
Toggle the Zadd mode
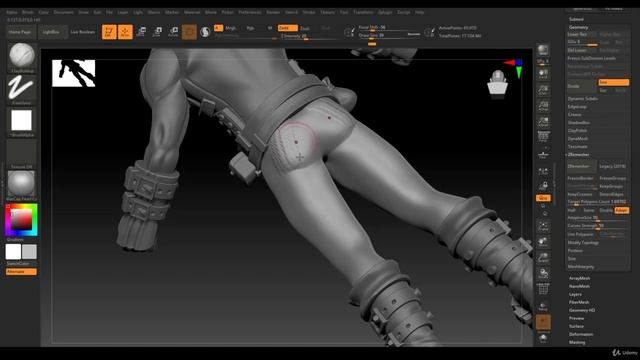(288, 28)
